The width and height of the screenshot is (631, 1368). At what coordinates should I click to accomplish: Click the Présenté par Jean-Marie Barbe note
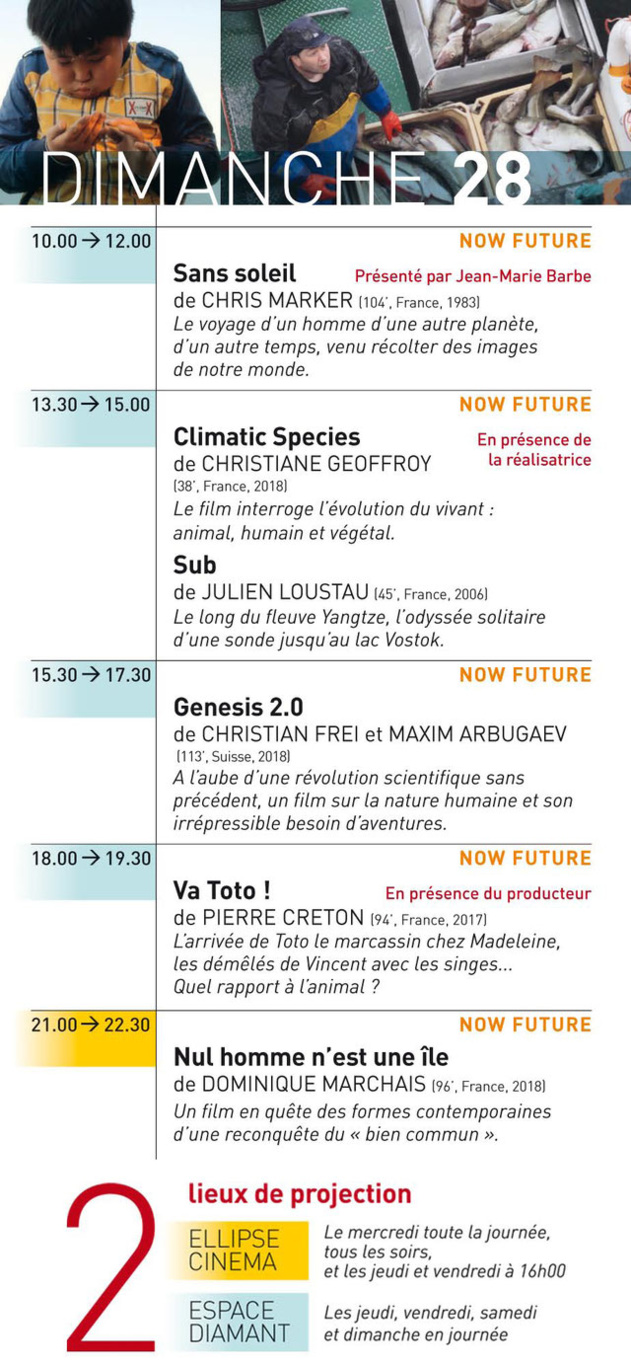473,276
